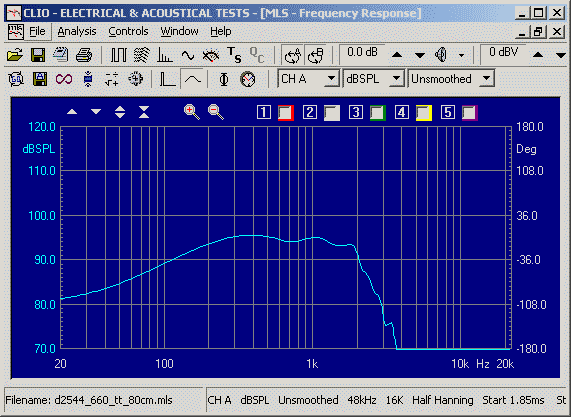Shift graph curve up with single up arrow
This screenshot has width=571, height=417.
point(72,112)
